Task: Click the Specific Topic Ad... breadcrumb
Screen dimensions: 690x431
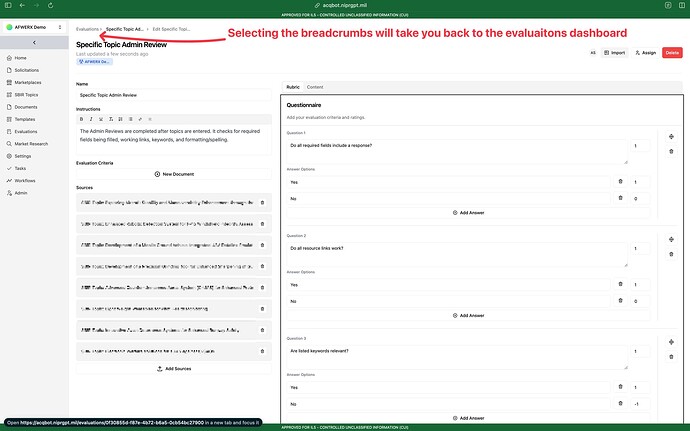Action: pyautogui.click(x=125, y=29)
